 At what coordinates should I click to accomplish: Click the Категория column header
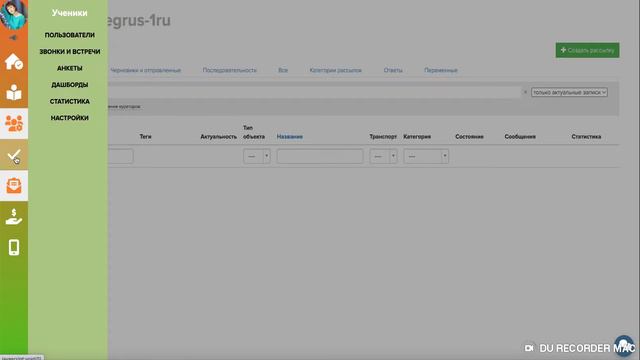[x=417, y=137]
